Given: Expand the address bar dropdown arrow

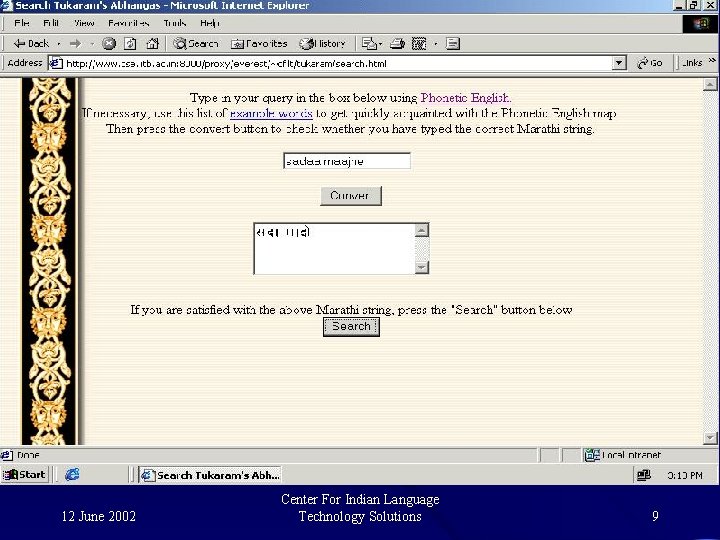Looking at the screenshot, I should tap(619, 63).
